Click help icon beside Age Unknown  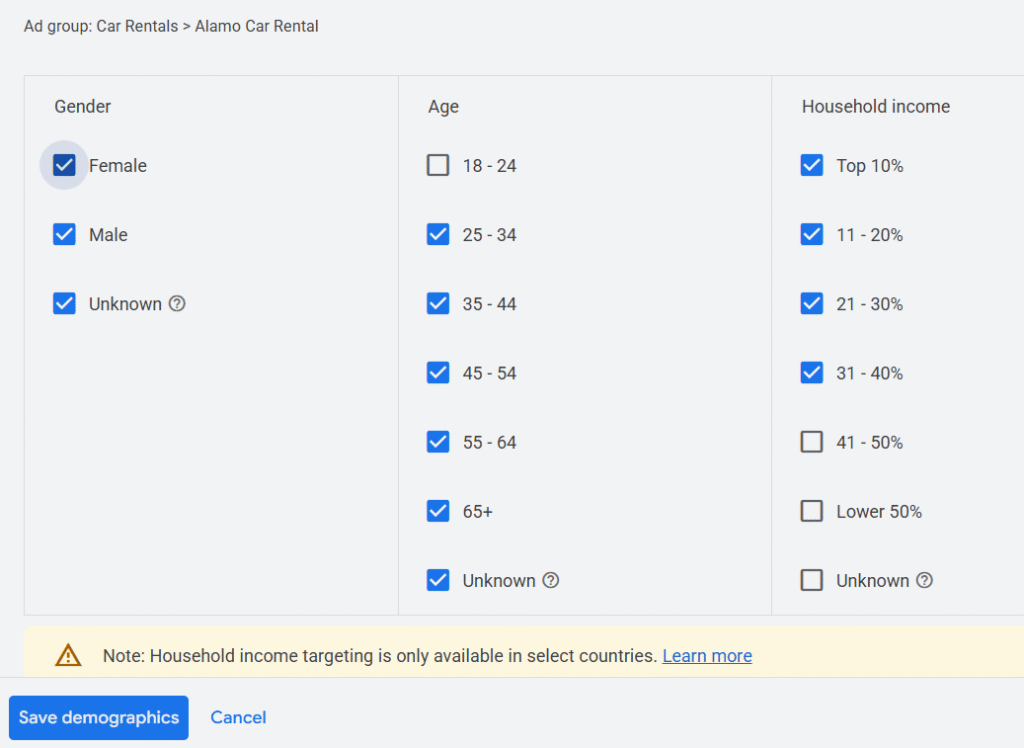(x=551, y=580)
